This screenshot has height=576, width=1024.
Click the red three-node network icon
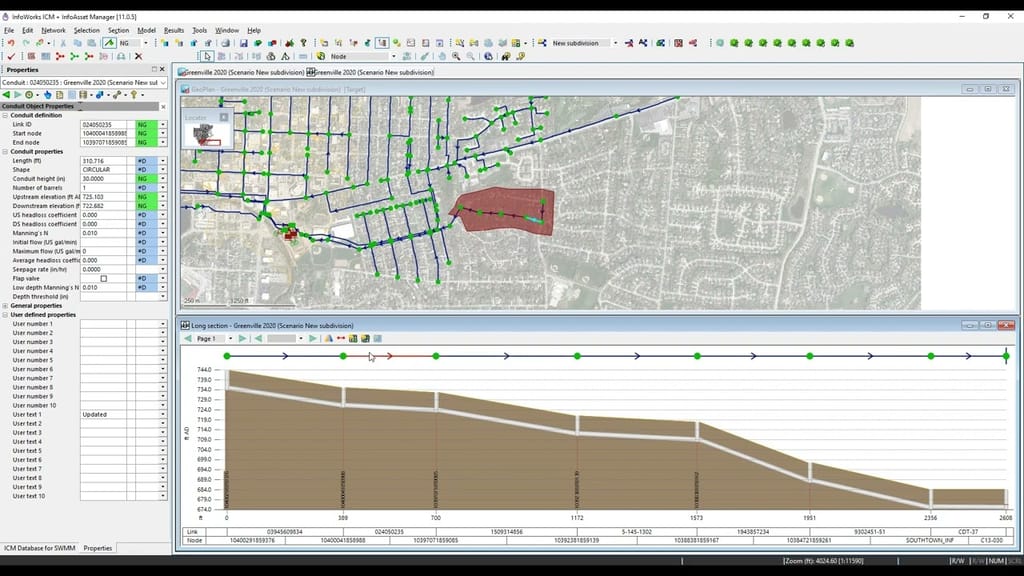click(x=60, y=57)
